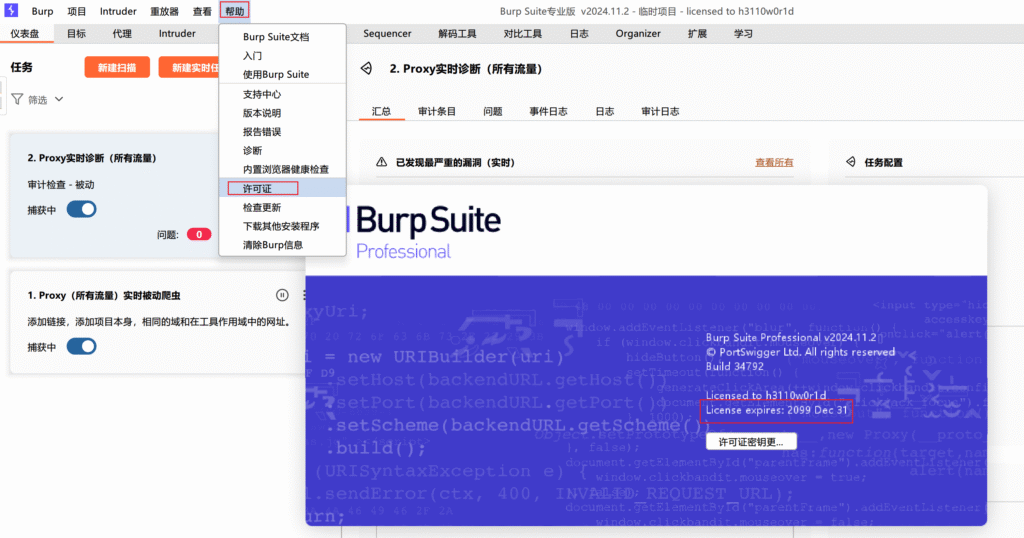Select 入门 in the help menu
The width and height of the screenshot is (1024, 538).
[283, 56]
